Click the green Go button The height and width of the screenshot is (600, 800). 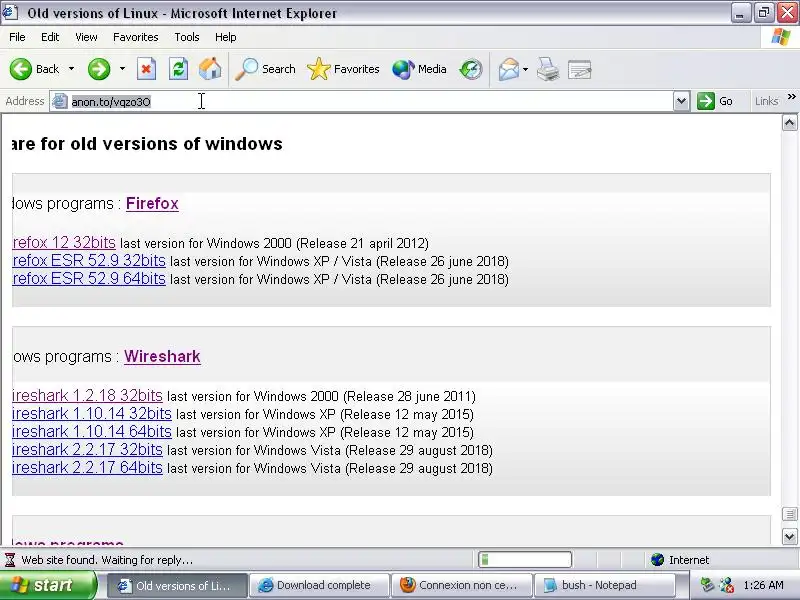715,101
